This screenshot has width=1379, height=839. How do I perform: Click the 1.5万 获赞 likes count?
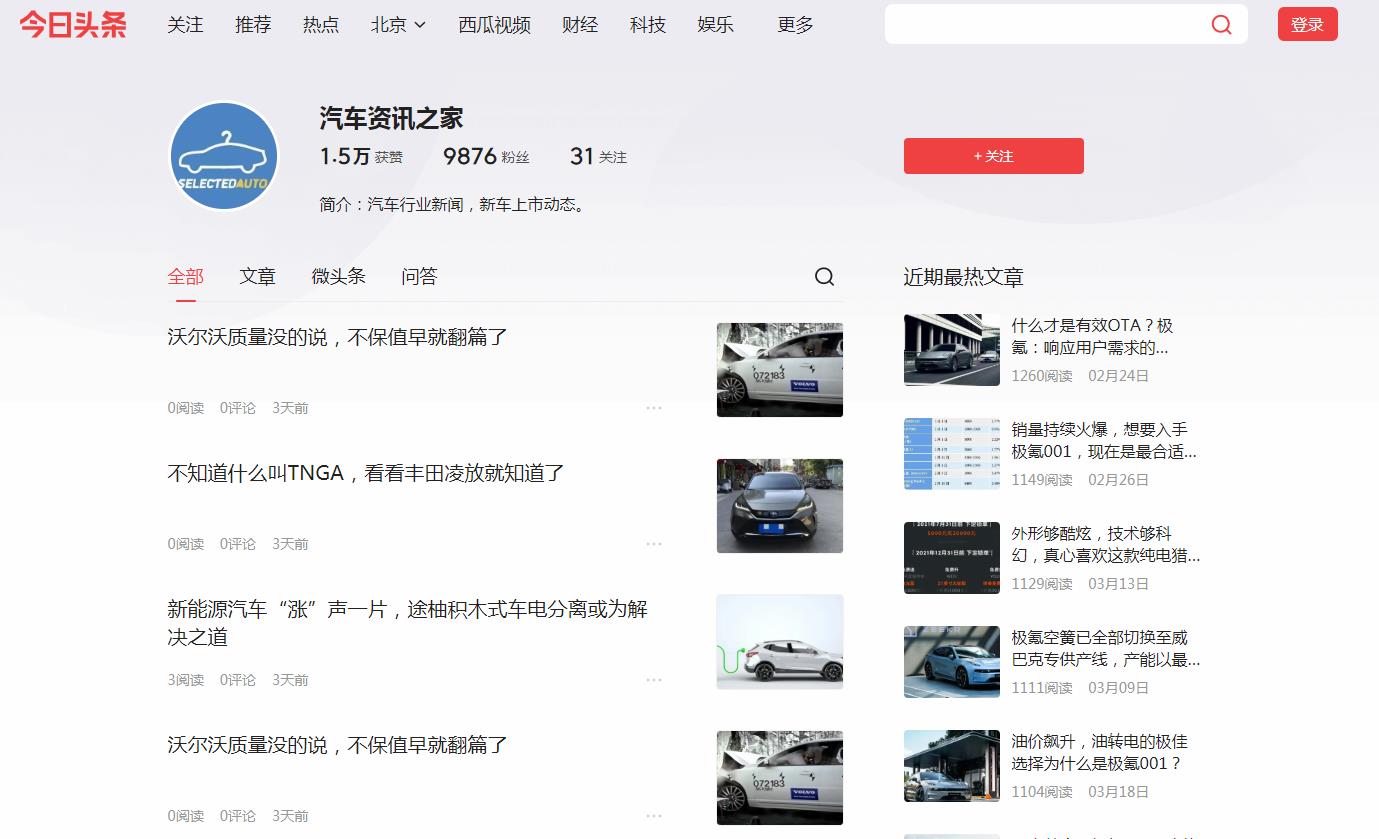click(x=361, y=157)
